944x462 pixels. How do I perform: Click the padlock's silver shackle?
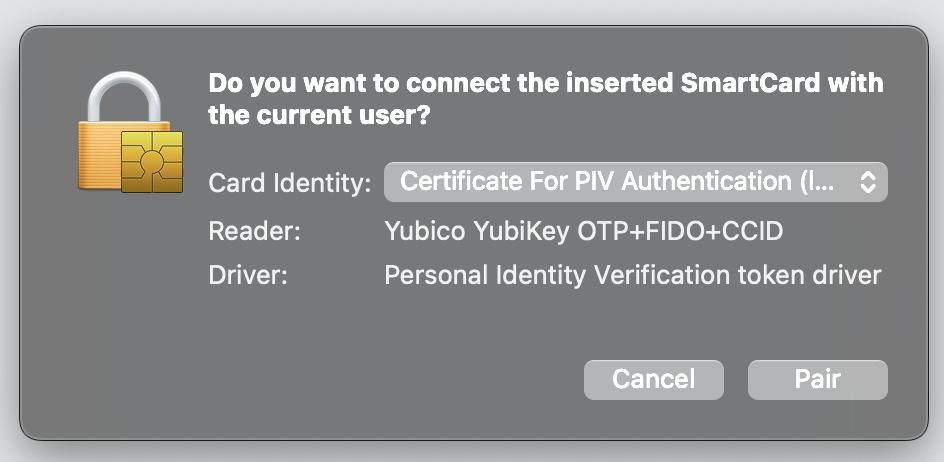pos(124,96)
